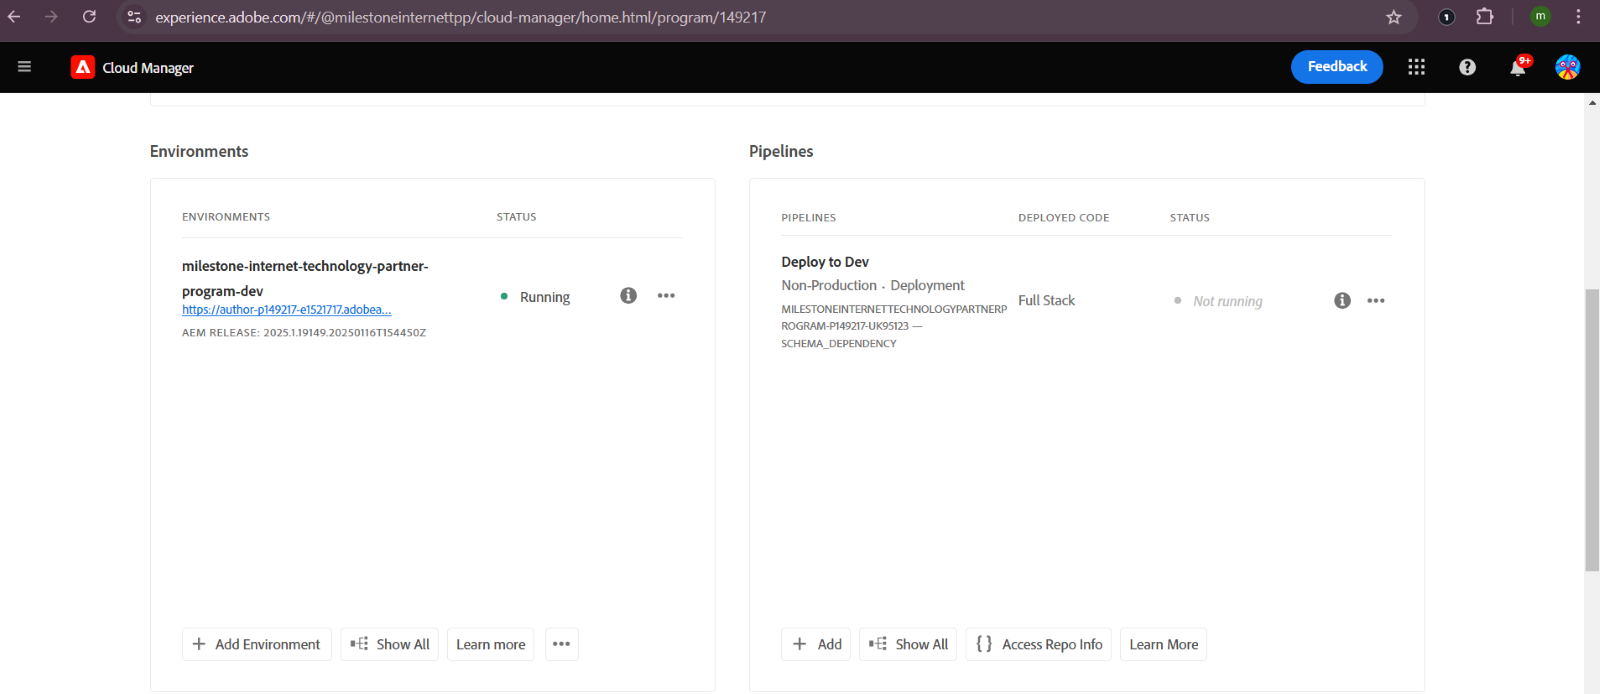Viewport: 1600px width, 694px height.
Task: Bookmark this page with star icon
Action: (1394, 17)
